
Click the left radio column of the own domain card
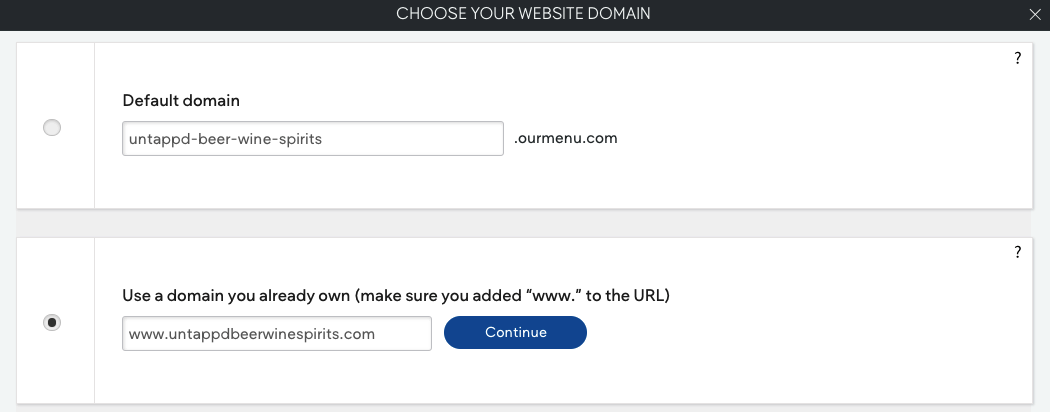[56, 320]
